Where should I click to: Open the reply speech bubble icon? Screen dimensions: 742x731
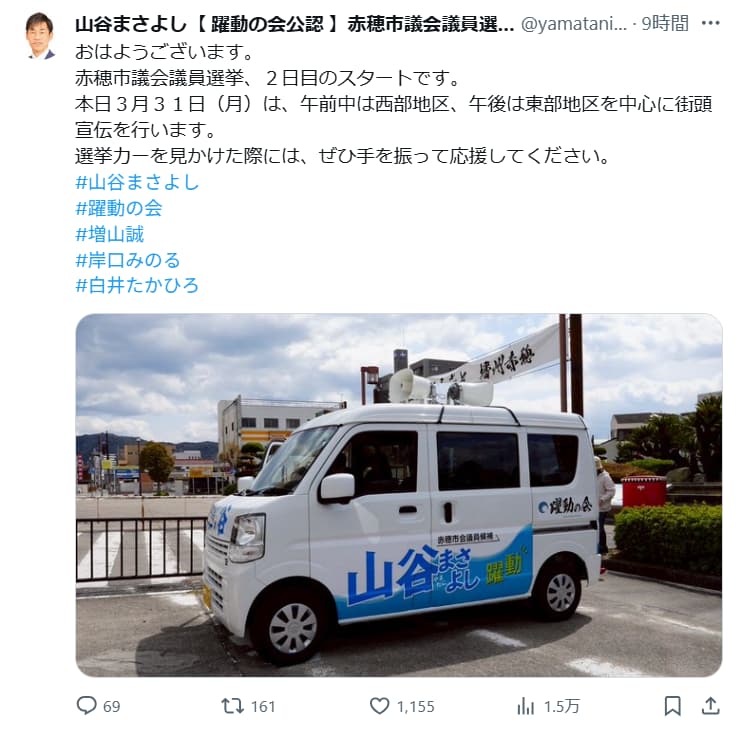(x=87, y=705)
